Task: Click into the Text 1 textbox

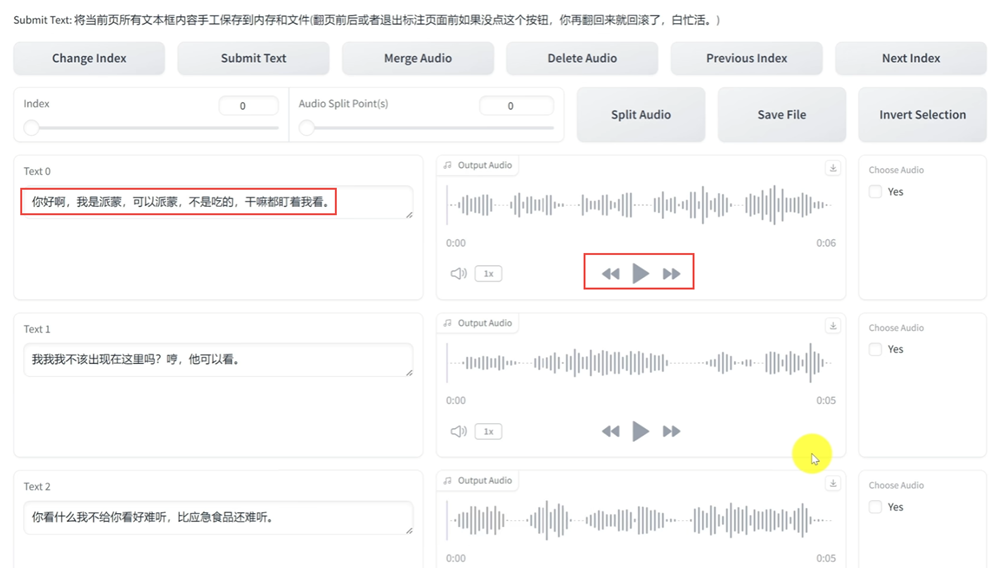Action: tap(218, 360)
